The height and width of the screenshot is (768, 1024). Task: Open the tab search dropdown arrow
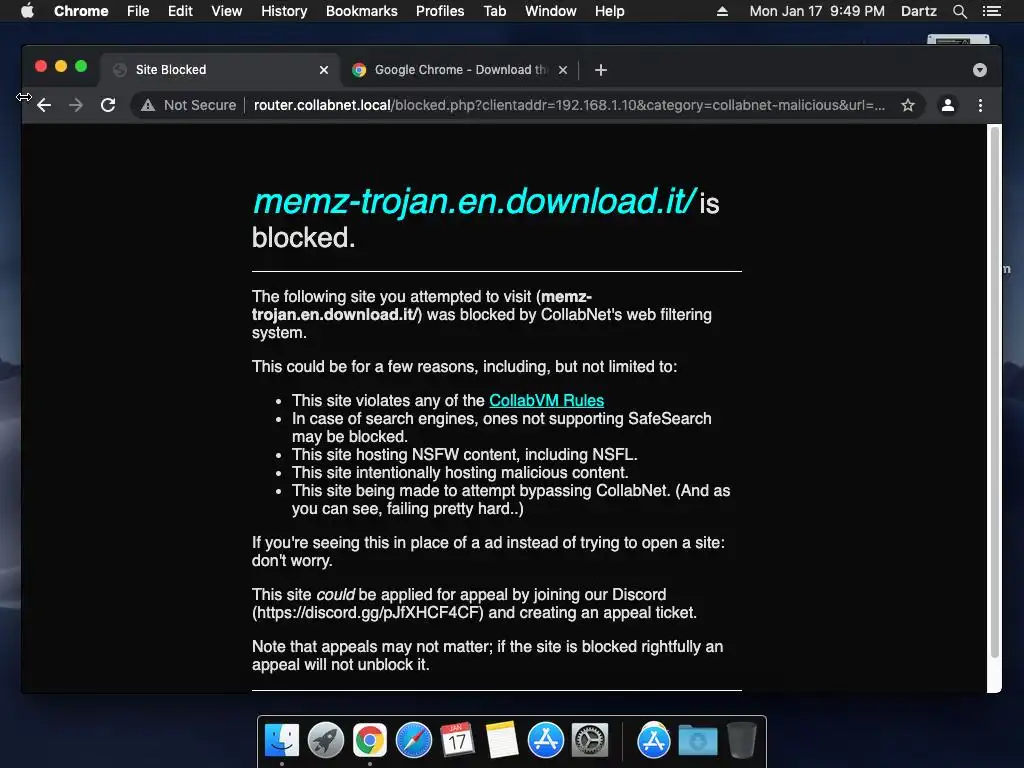(980, 70)
